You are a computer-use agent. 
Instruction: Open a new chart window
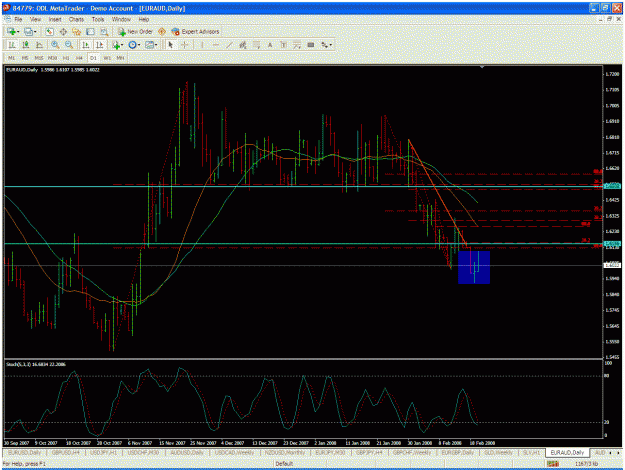11,31
